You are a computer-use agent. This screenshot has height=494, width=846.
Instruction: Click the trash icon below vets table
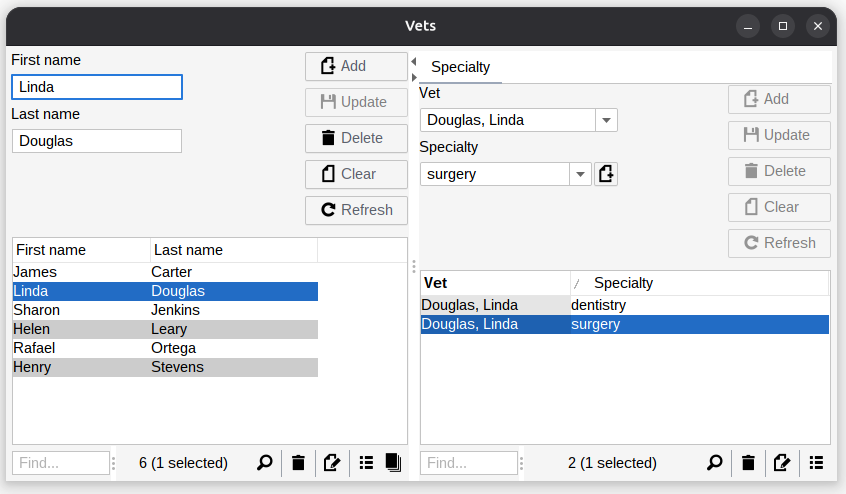pos(298,463)
